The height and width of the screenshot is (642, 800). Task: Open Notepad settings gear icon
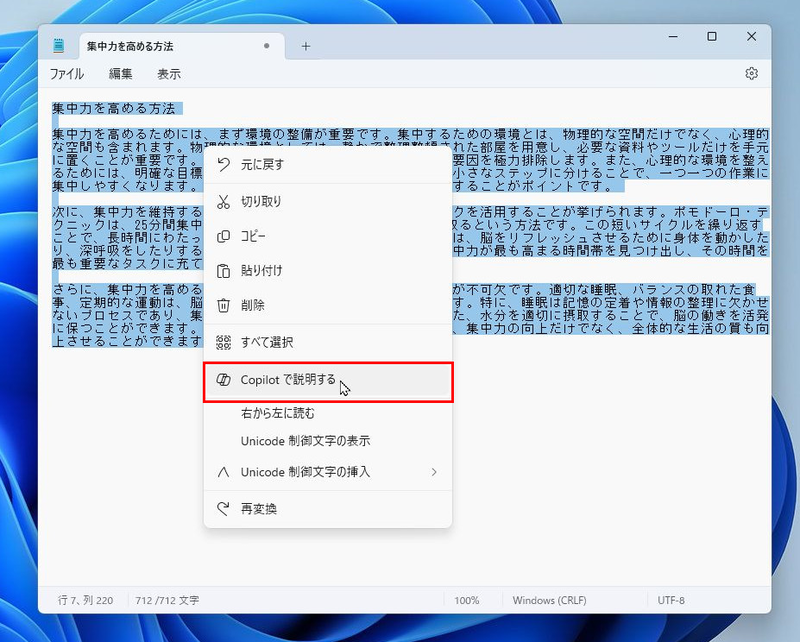pos(751,73)
